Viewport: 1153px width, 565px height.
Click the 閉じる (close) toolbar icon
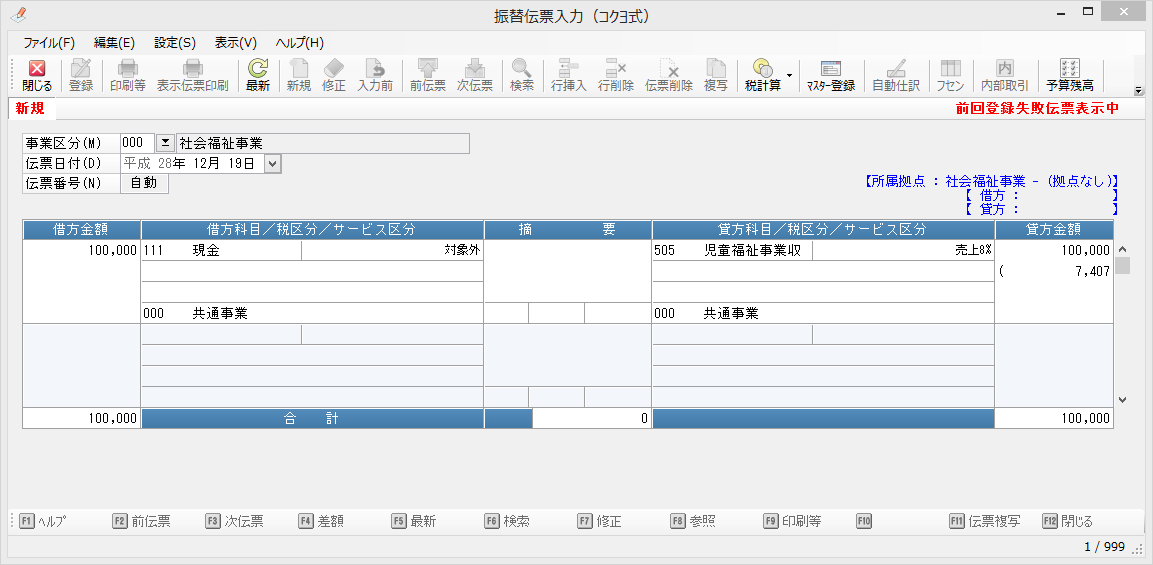(x=37, y=75)
